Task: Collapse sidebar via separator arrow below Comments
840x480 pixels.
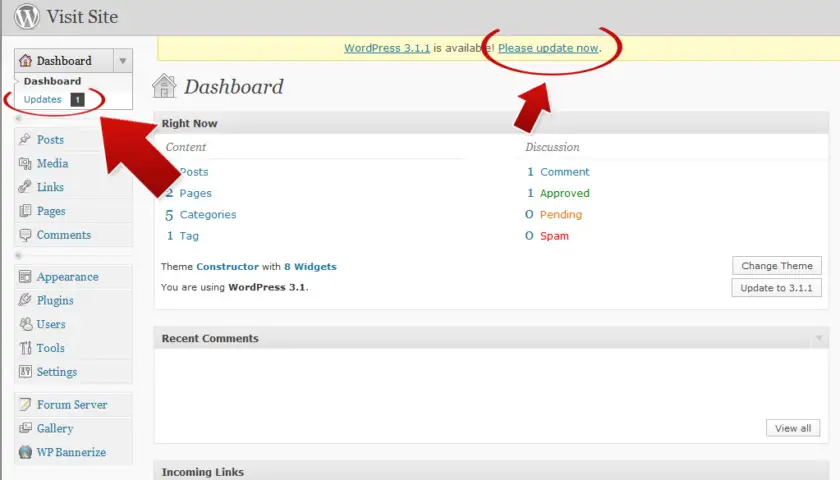Action: tap(18, 256)
